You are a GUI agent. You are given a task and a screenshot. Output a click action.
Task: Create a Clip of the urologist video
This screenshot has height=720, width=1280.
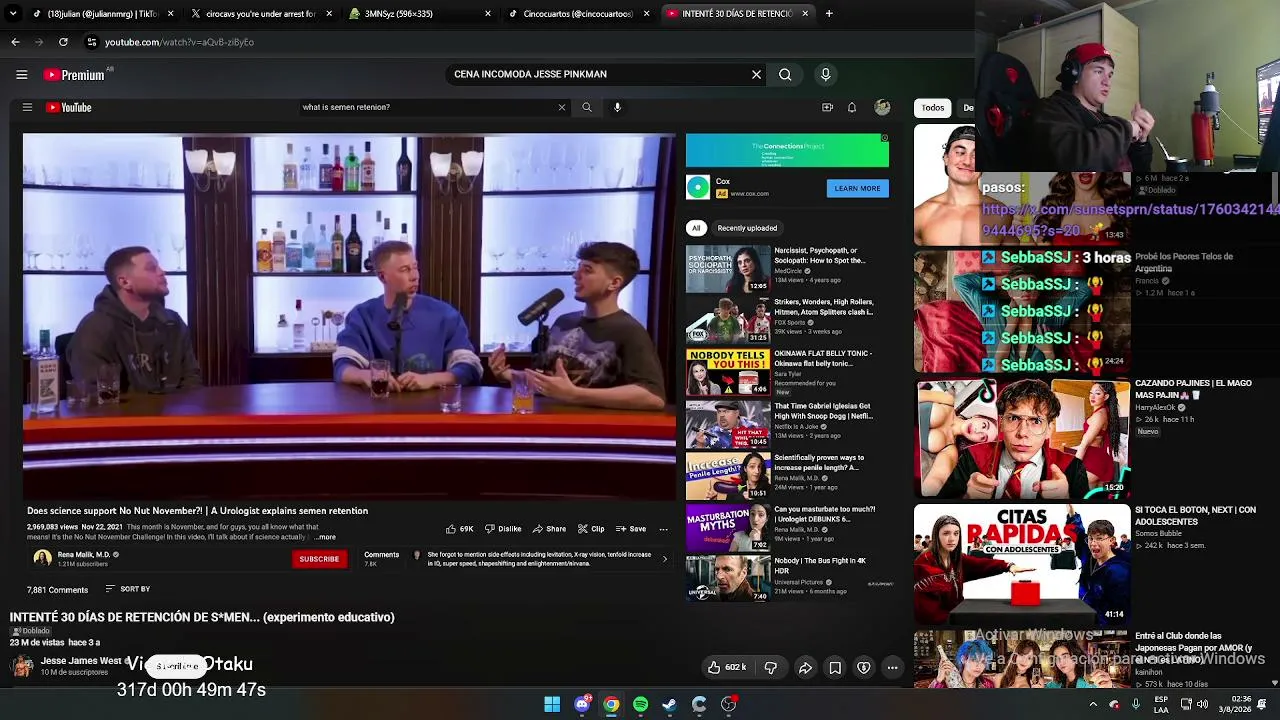591,529
